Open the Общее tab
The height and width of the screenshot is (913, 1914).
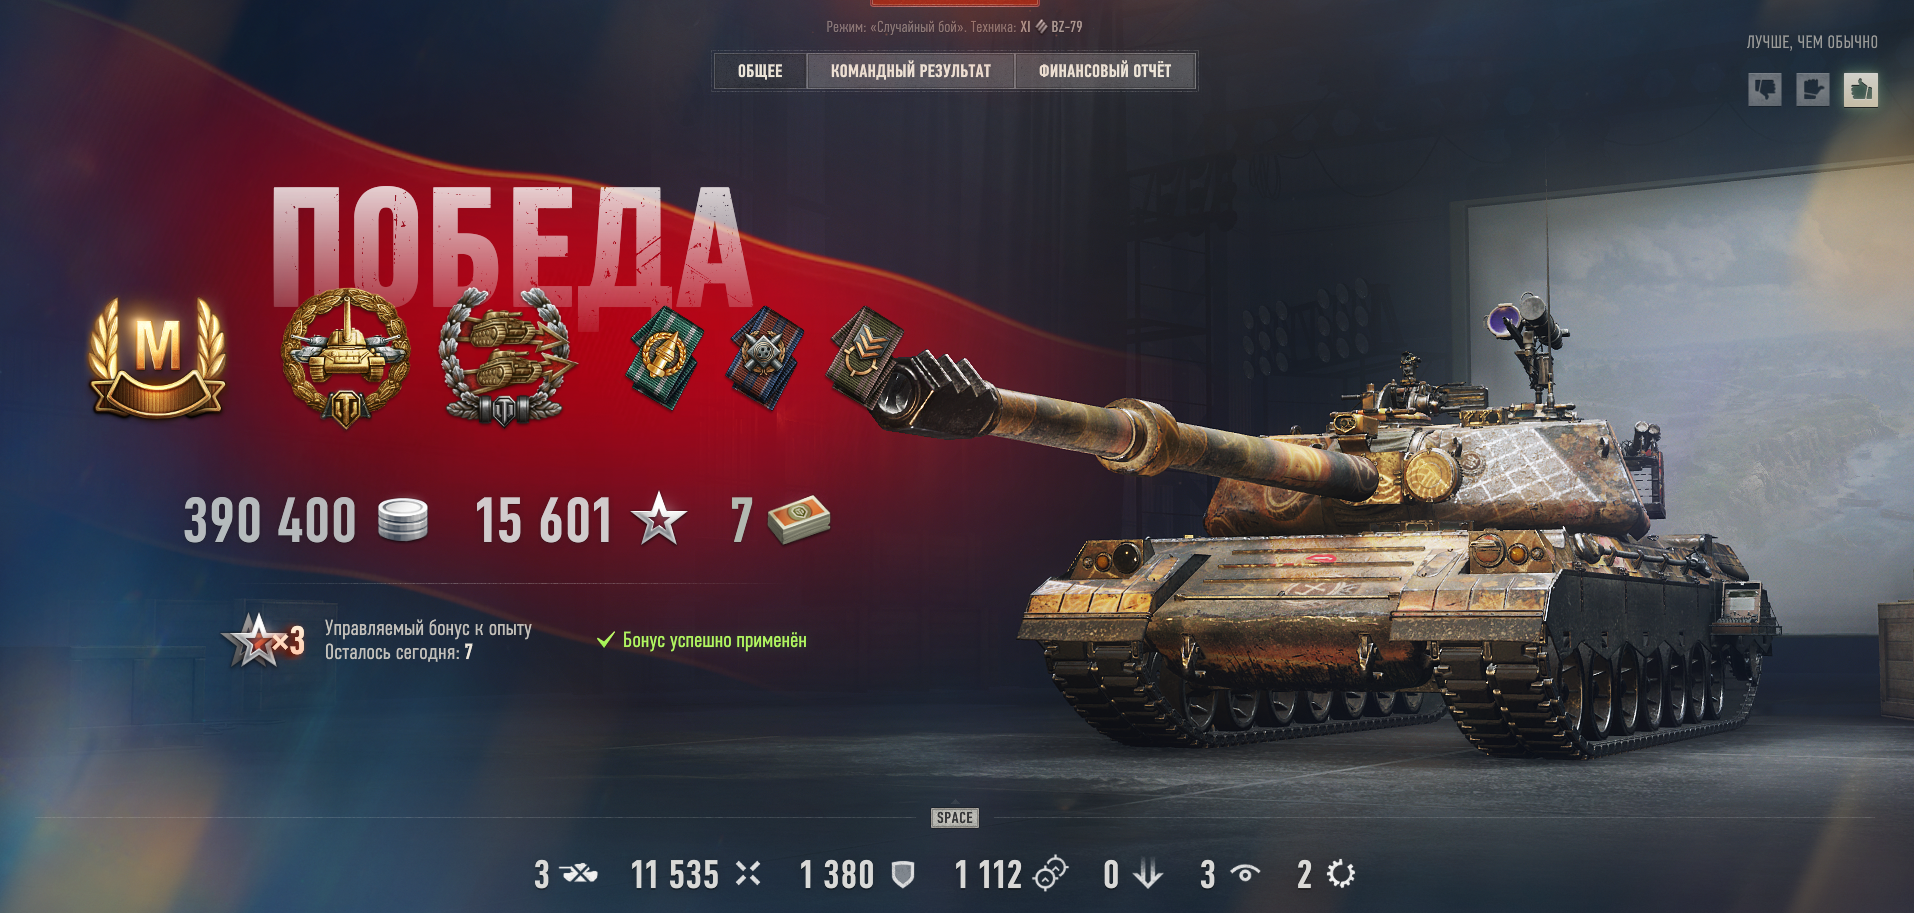pyautogui.click(x=760, y=71)
